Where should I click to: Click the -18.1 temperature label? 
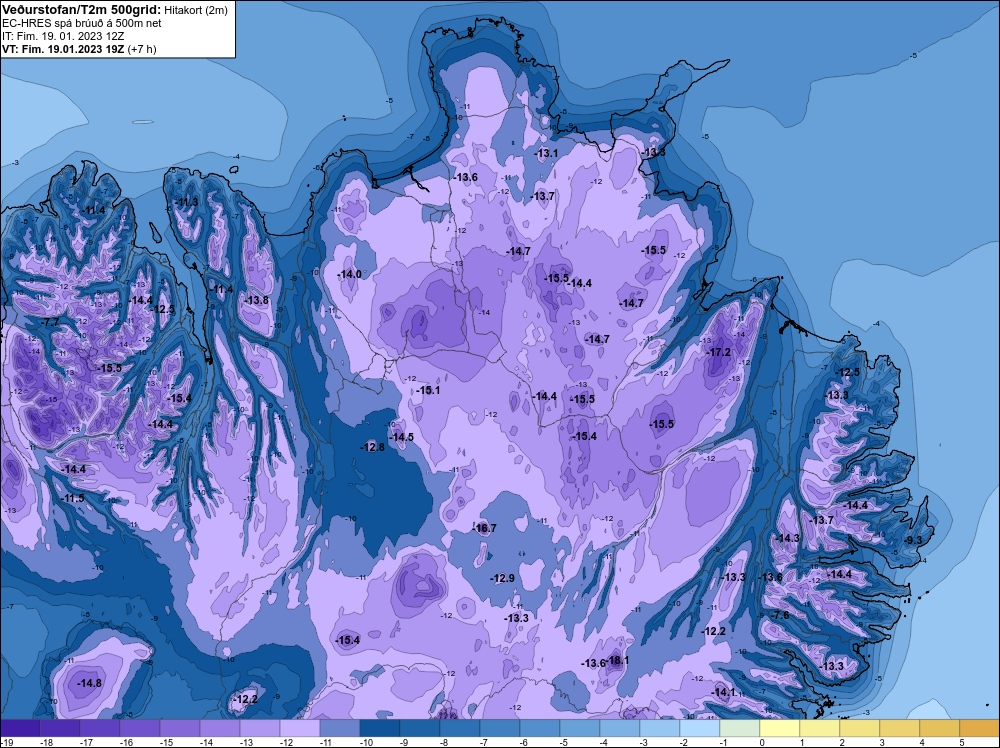(616, 660)
